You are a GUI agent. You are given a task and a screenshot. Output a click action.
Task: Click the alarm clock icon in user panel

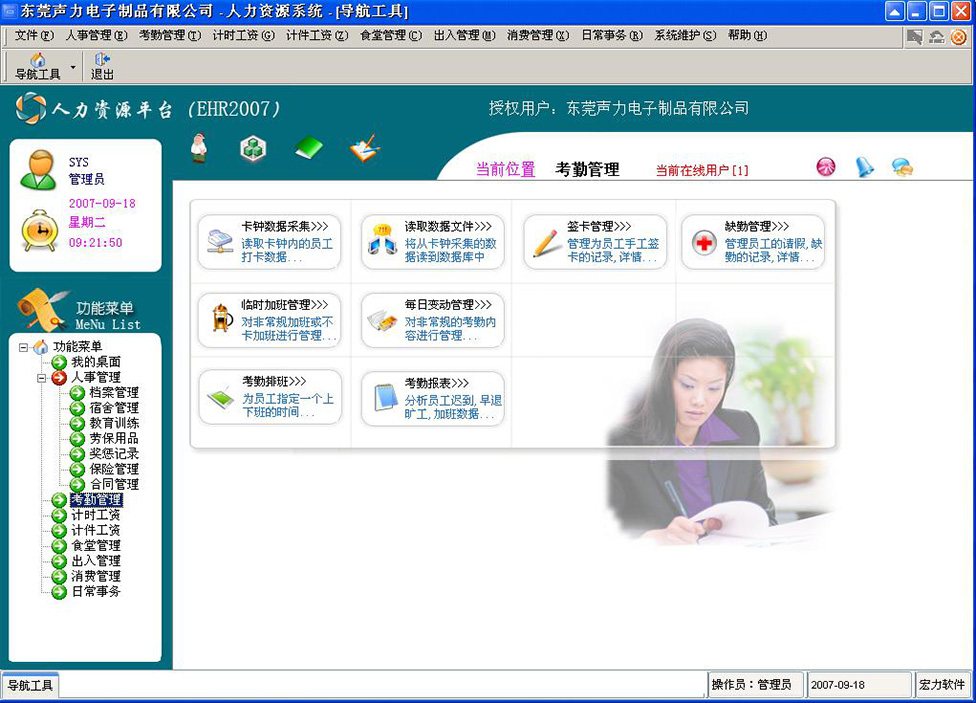40,230
